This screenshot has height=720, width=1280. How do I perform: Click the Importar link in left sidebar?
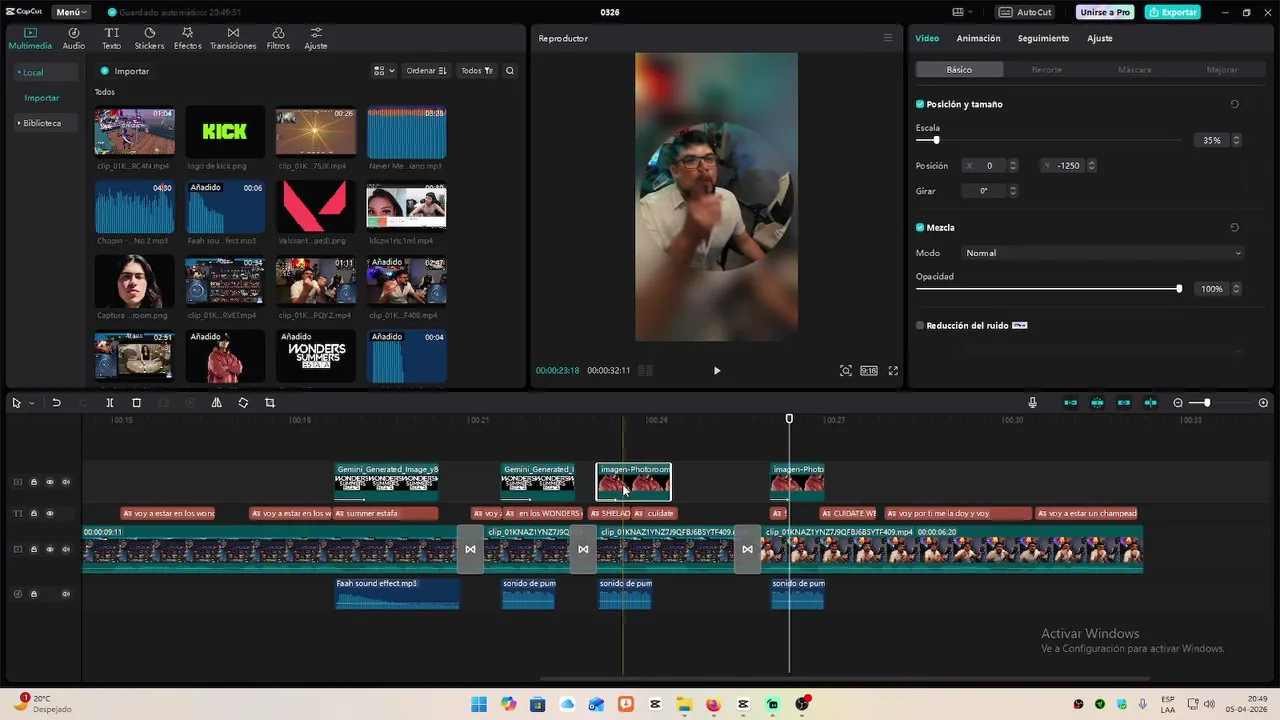[42, 98]
